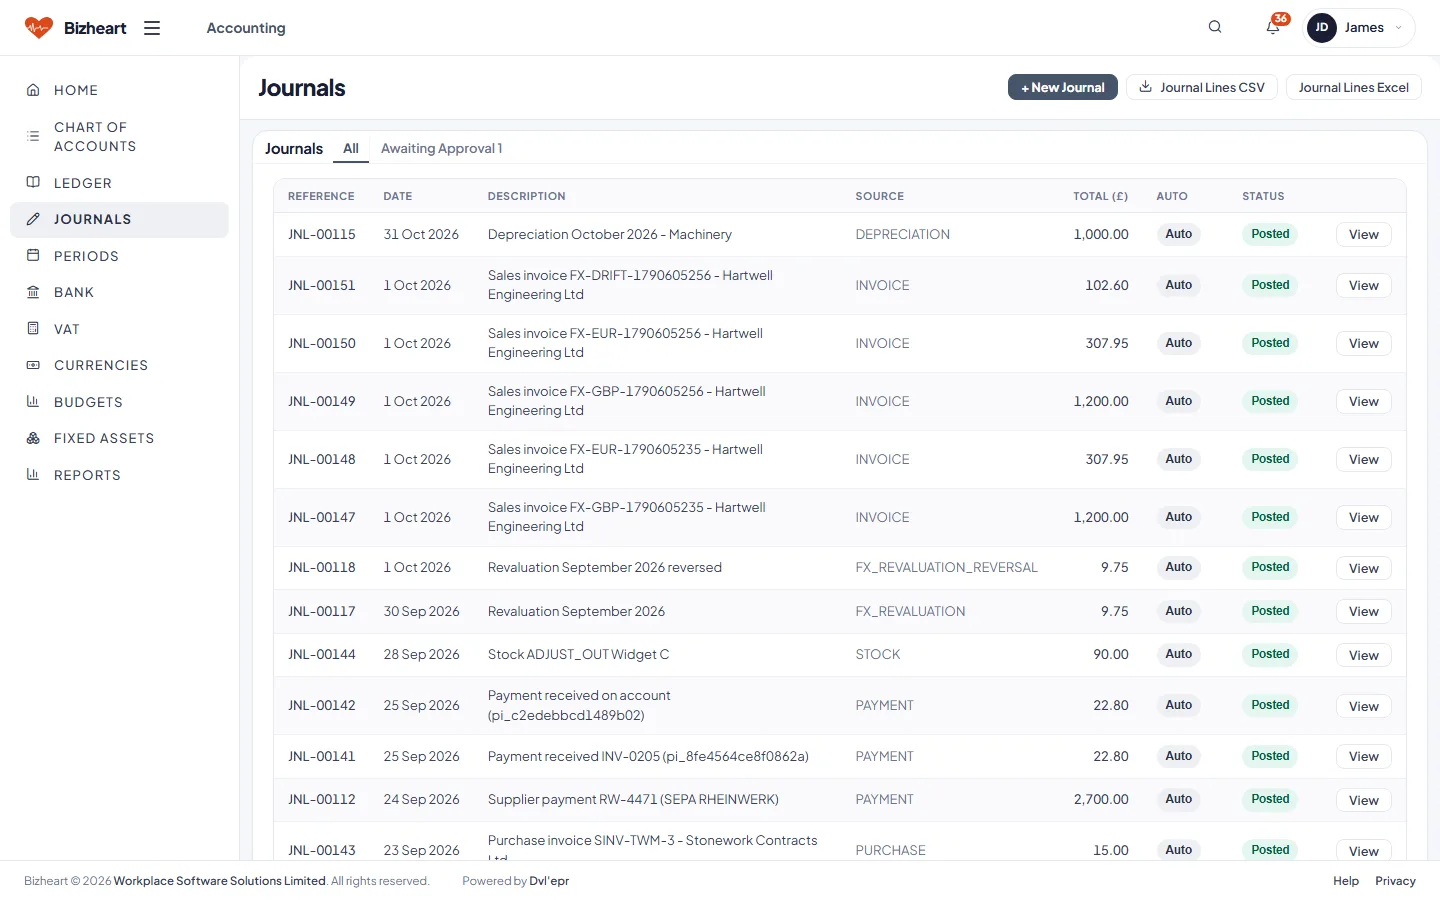Open Fixed Assets in the sidebar
Screen dimensions: 1440x900
(x=120, y=438)
